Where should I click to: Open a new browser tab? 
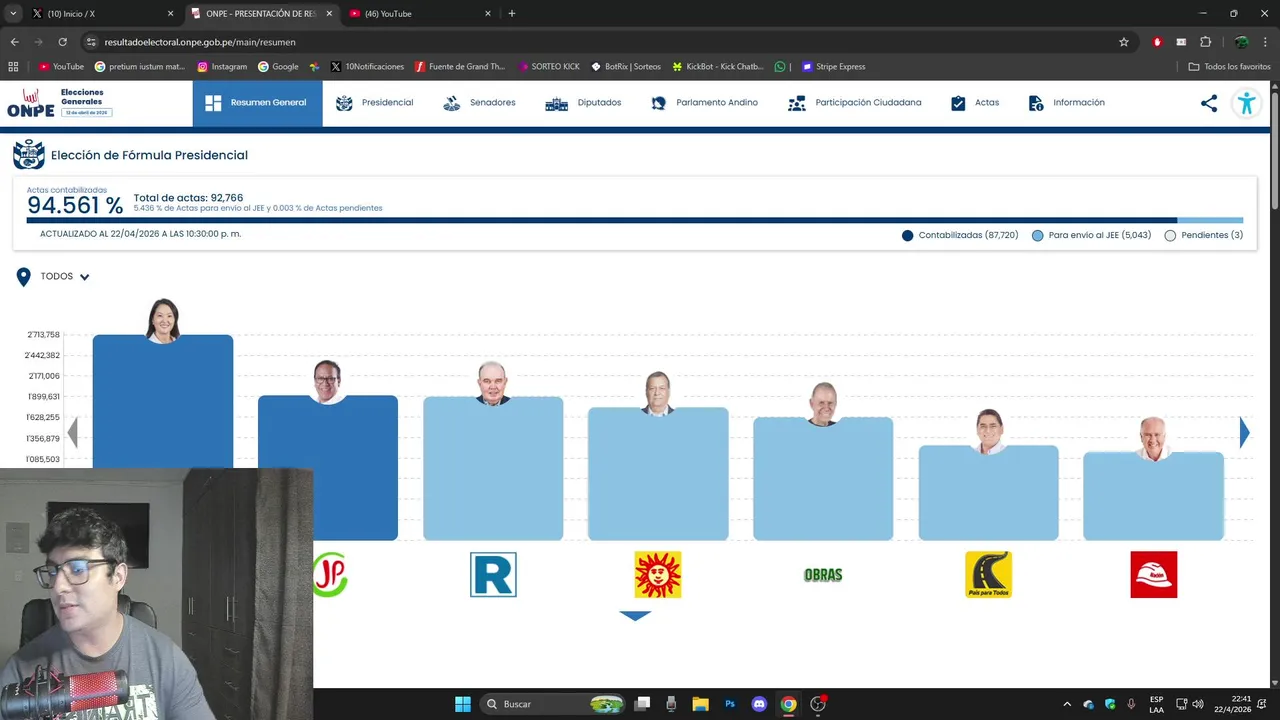tap(512, 14)
